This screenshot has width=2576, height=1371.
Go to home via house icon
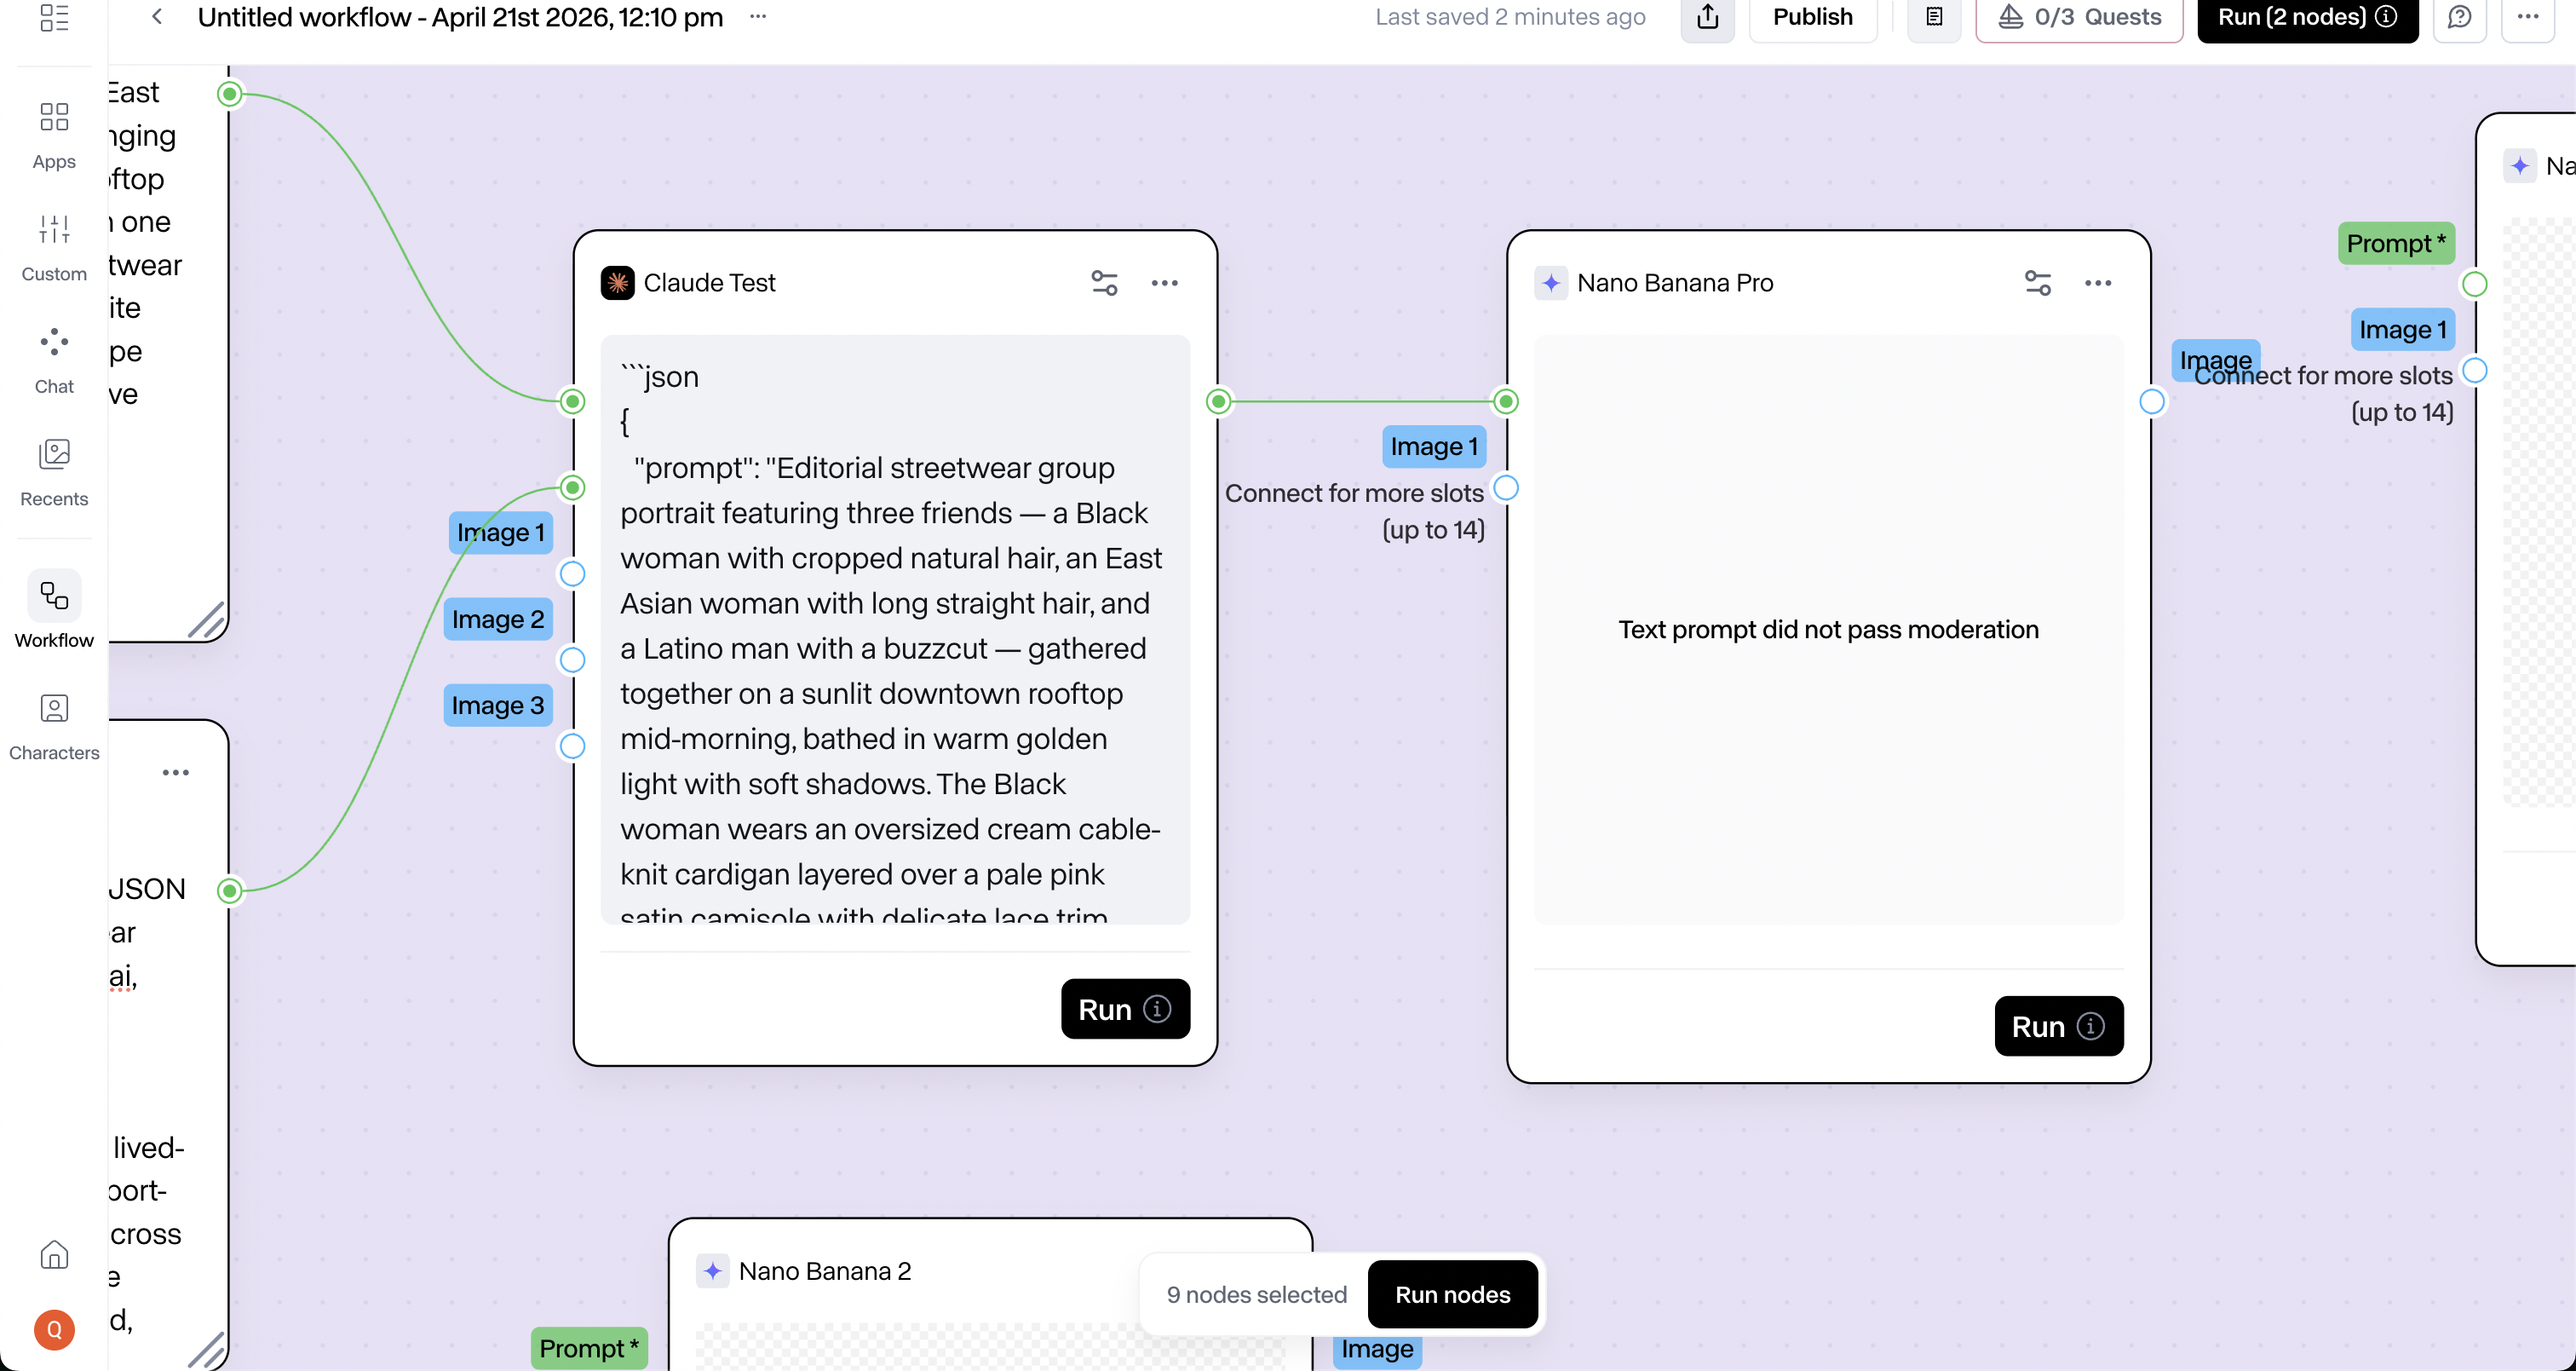[x=54, y=1254]
